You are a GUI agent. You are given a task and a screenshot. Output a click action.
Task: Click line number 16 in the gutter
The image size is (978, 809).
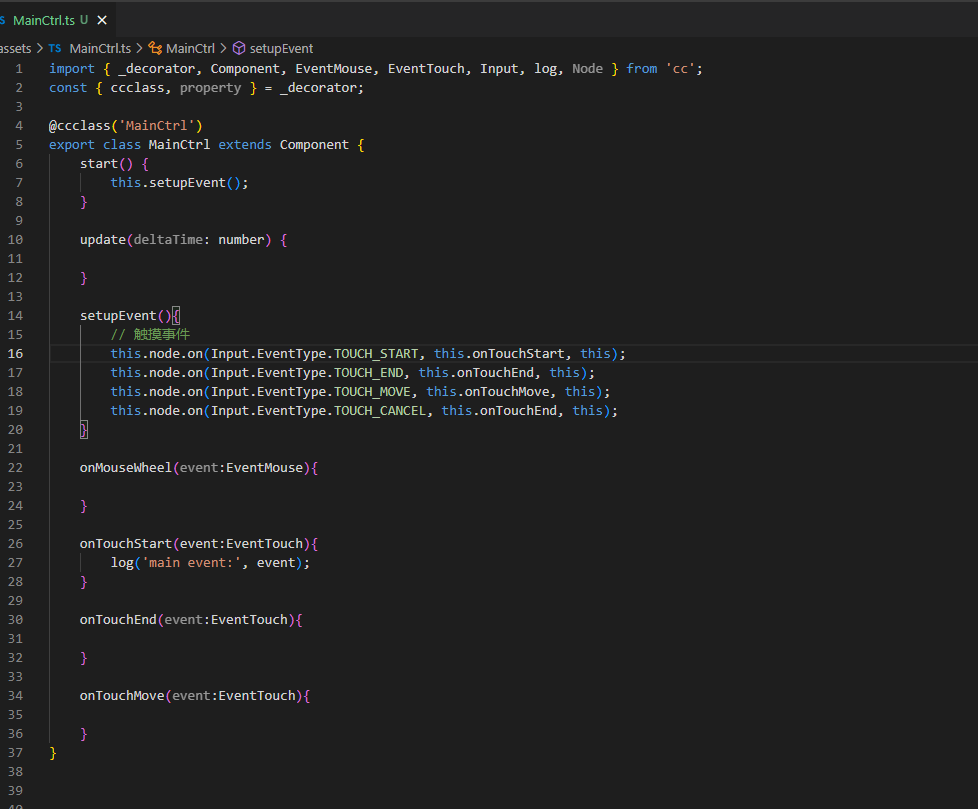(16, 354)
